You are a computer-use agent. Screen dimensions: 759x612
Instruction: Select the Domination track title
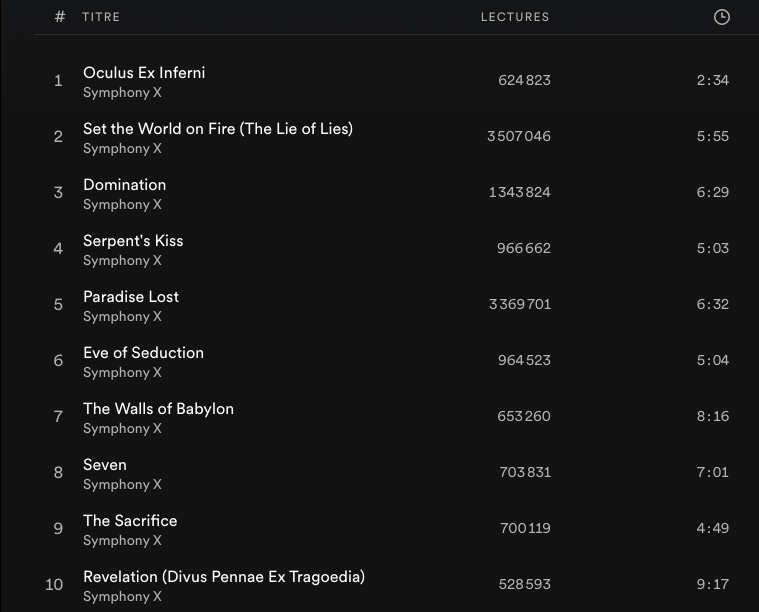(124, 185)
